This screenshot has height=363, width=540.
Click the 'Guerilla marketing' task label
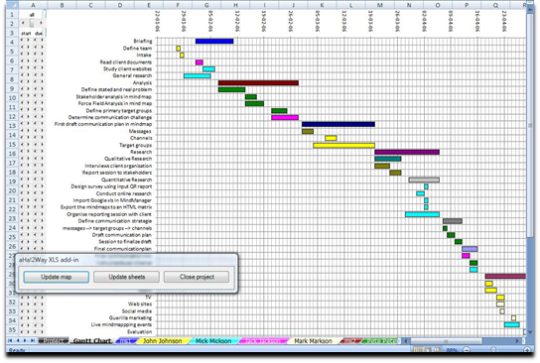[x=130, y=318]
